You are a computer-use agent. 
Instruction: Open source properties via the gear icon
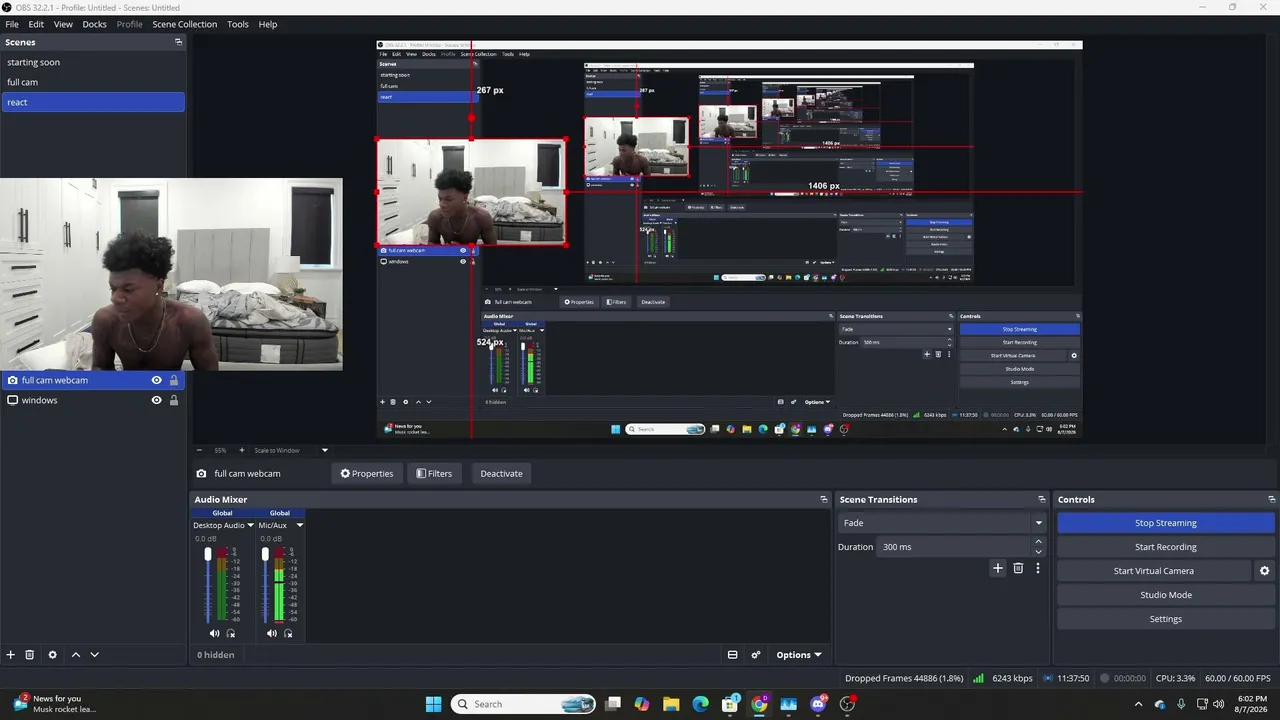(x=52, y=655)
